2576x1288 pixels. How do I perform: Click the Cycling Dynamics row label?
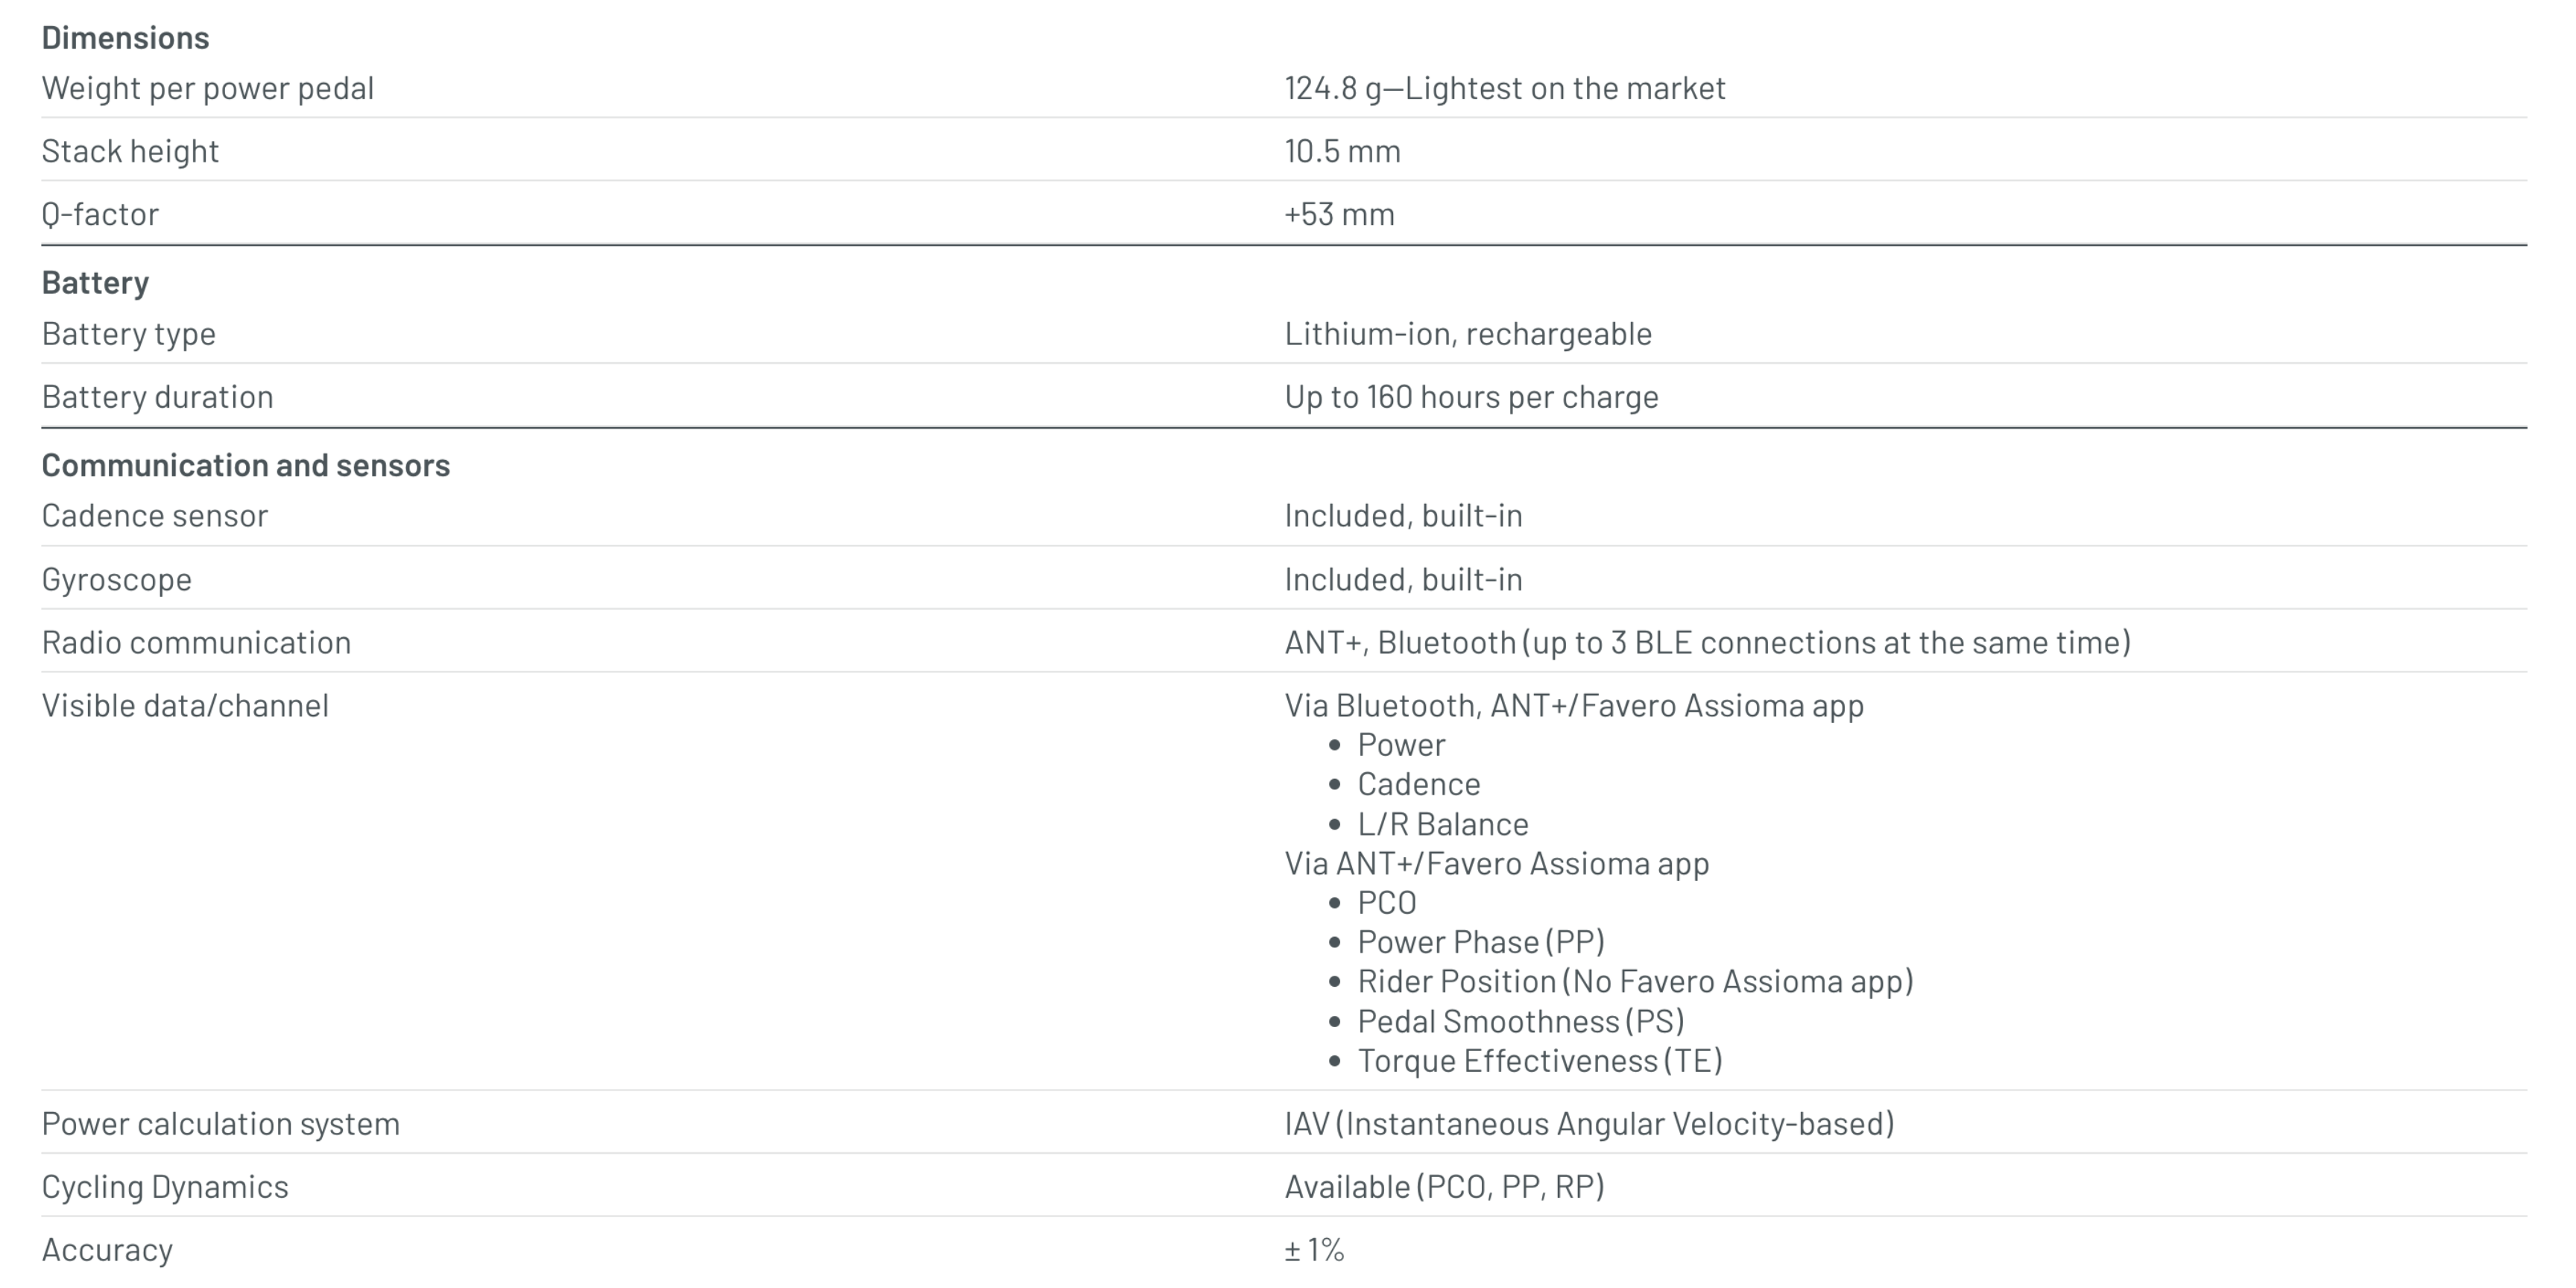[164, 1187]
